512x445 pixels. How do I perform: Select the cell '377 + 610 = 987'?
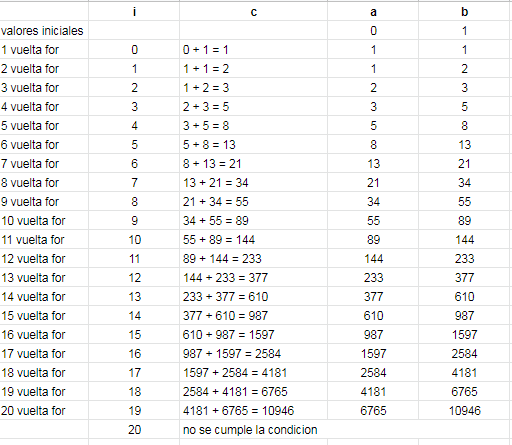point(253,315)
